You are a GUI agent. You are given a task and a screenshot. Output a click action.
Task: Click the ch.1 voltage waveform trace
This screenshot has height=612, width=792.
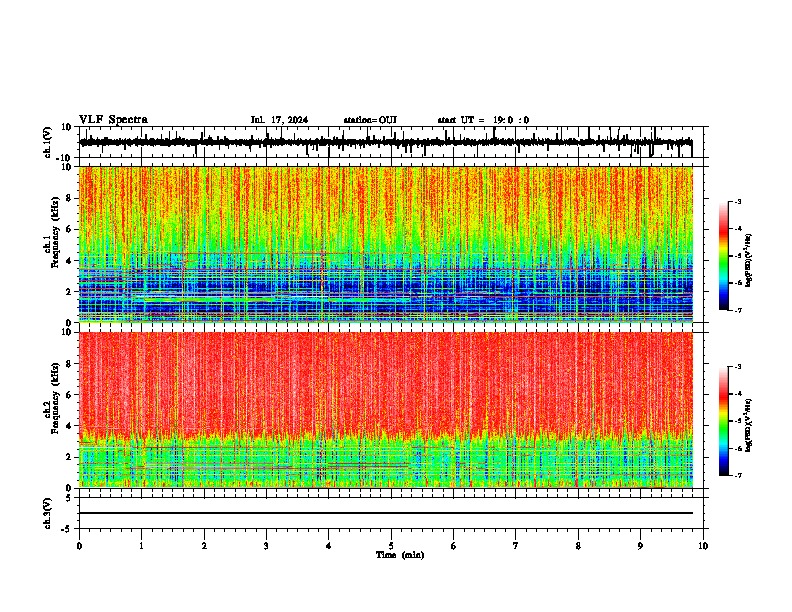[386, 142]
